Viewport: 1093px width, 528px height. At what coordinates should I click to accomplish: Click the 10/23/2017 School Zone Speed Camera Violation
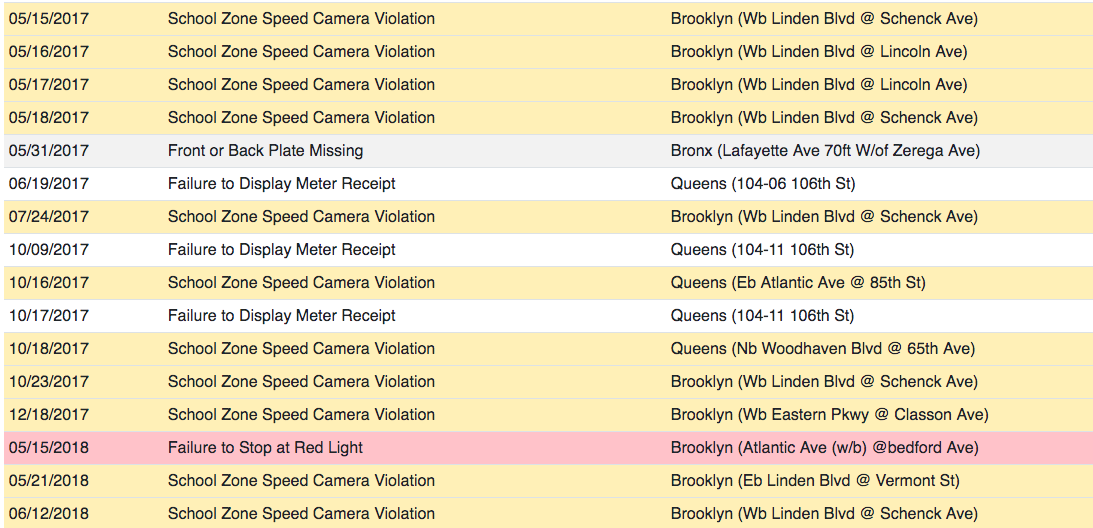click(301, 382)
